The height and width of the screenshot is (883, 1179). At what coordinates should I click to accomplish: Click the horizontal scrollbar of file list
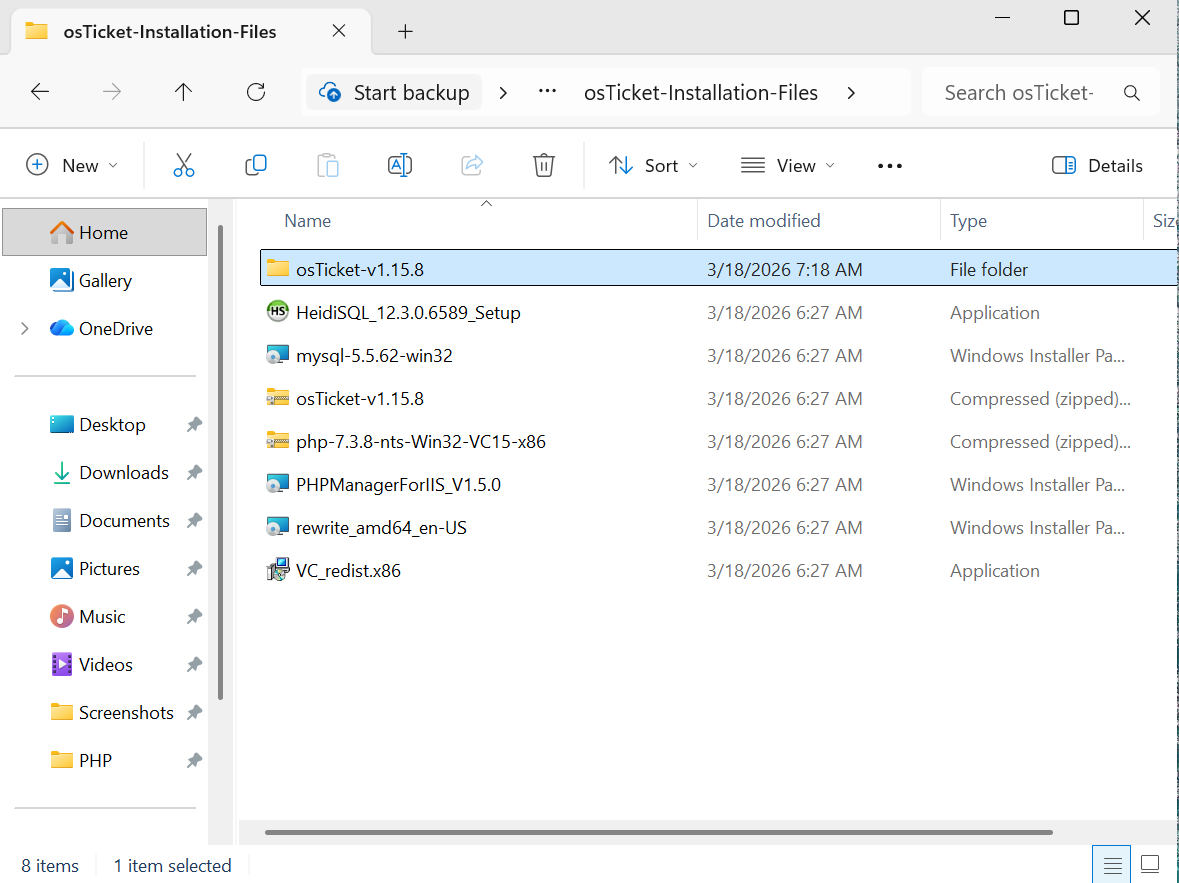click(x=659, y=832)
